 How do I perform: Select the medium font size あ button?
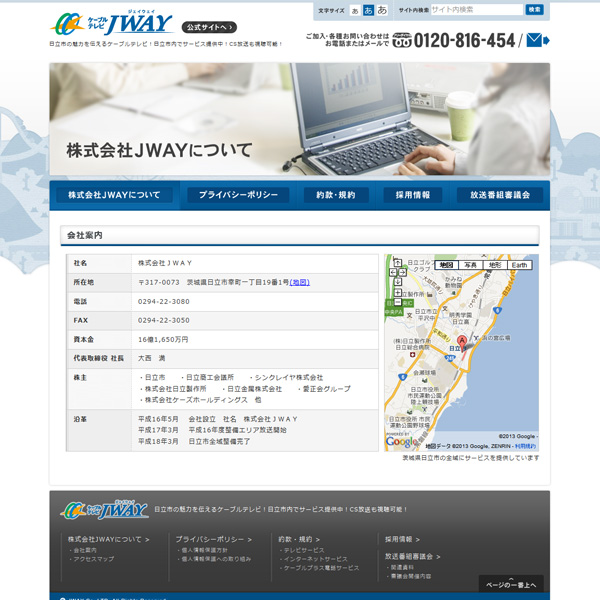pos(368,10)
